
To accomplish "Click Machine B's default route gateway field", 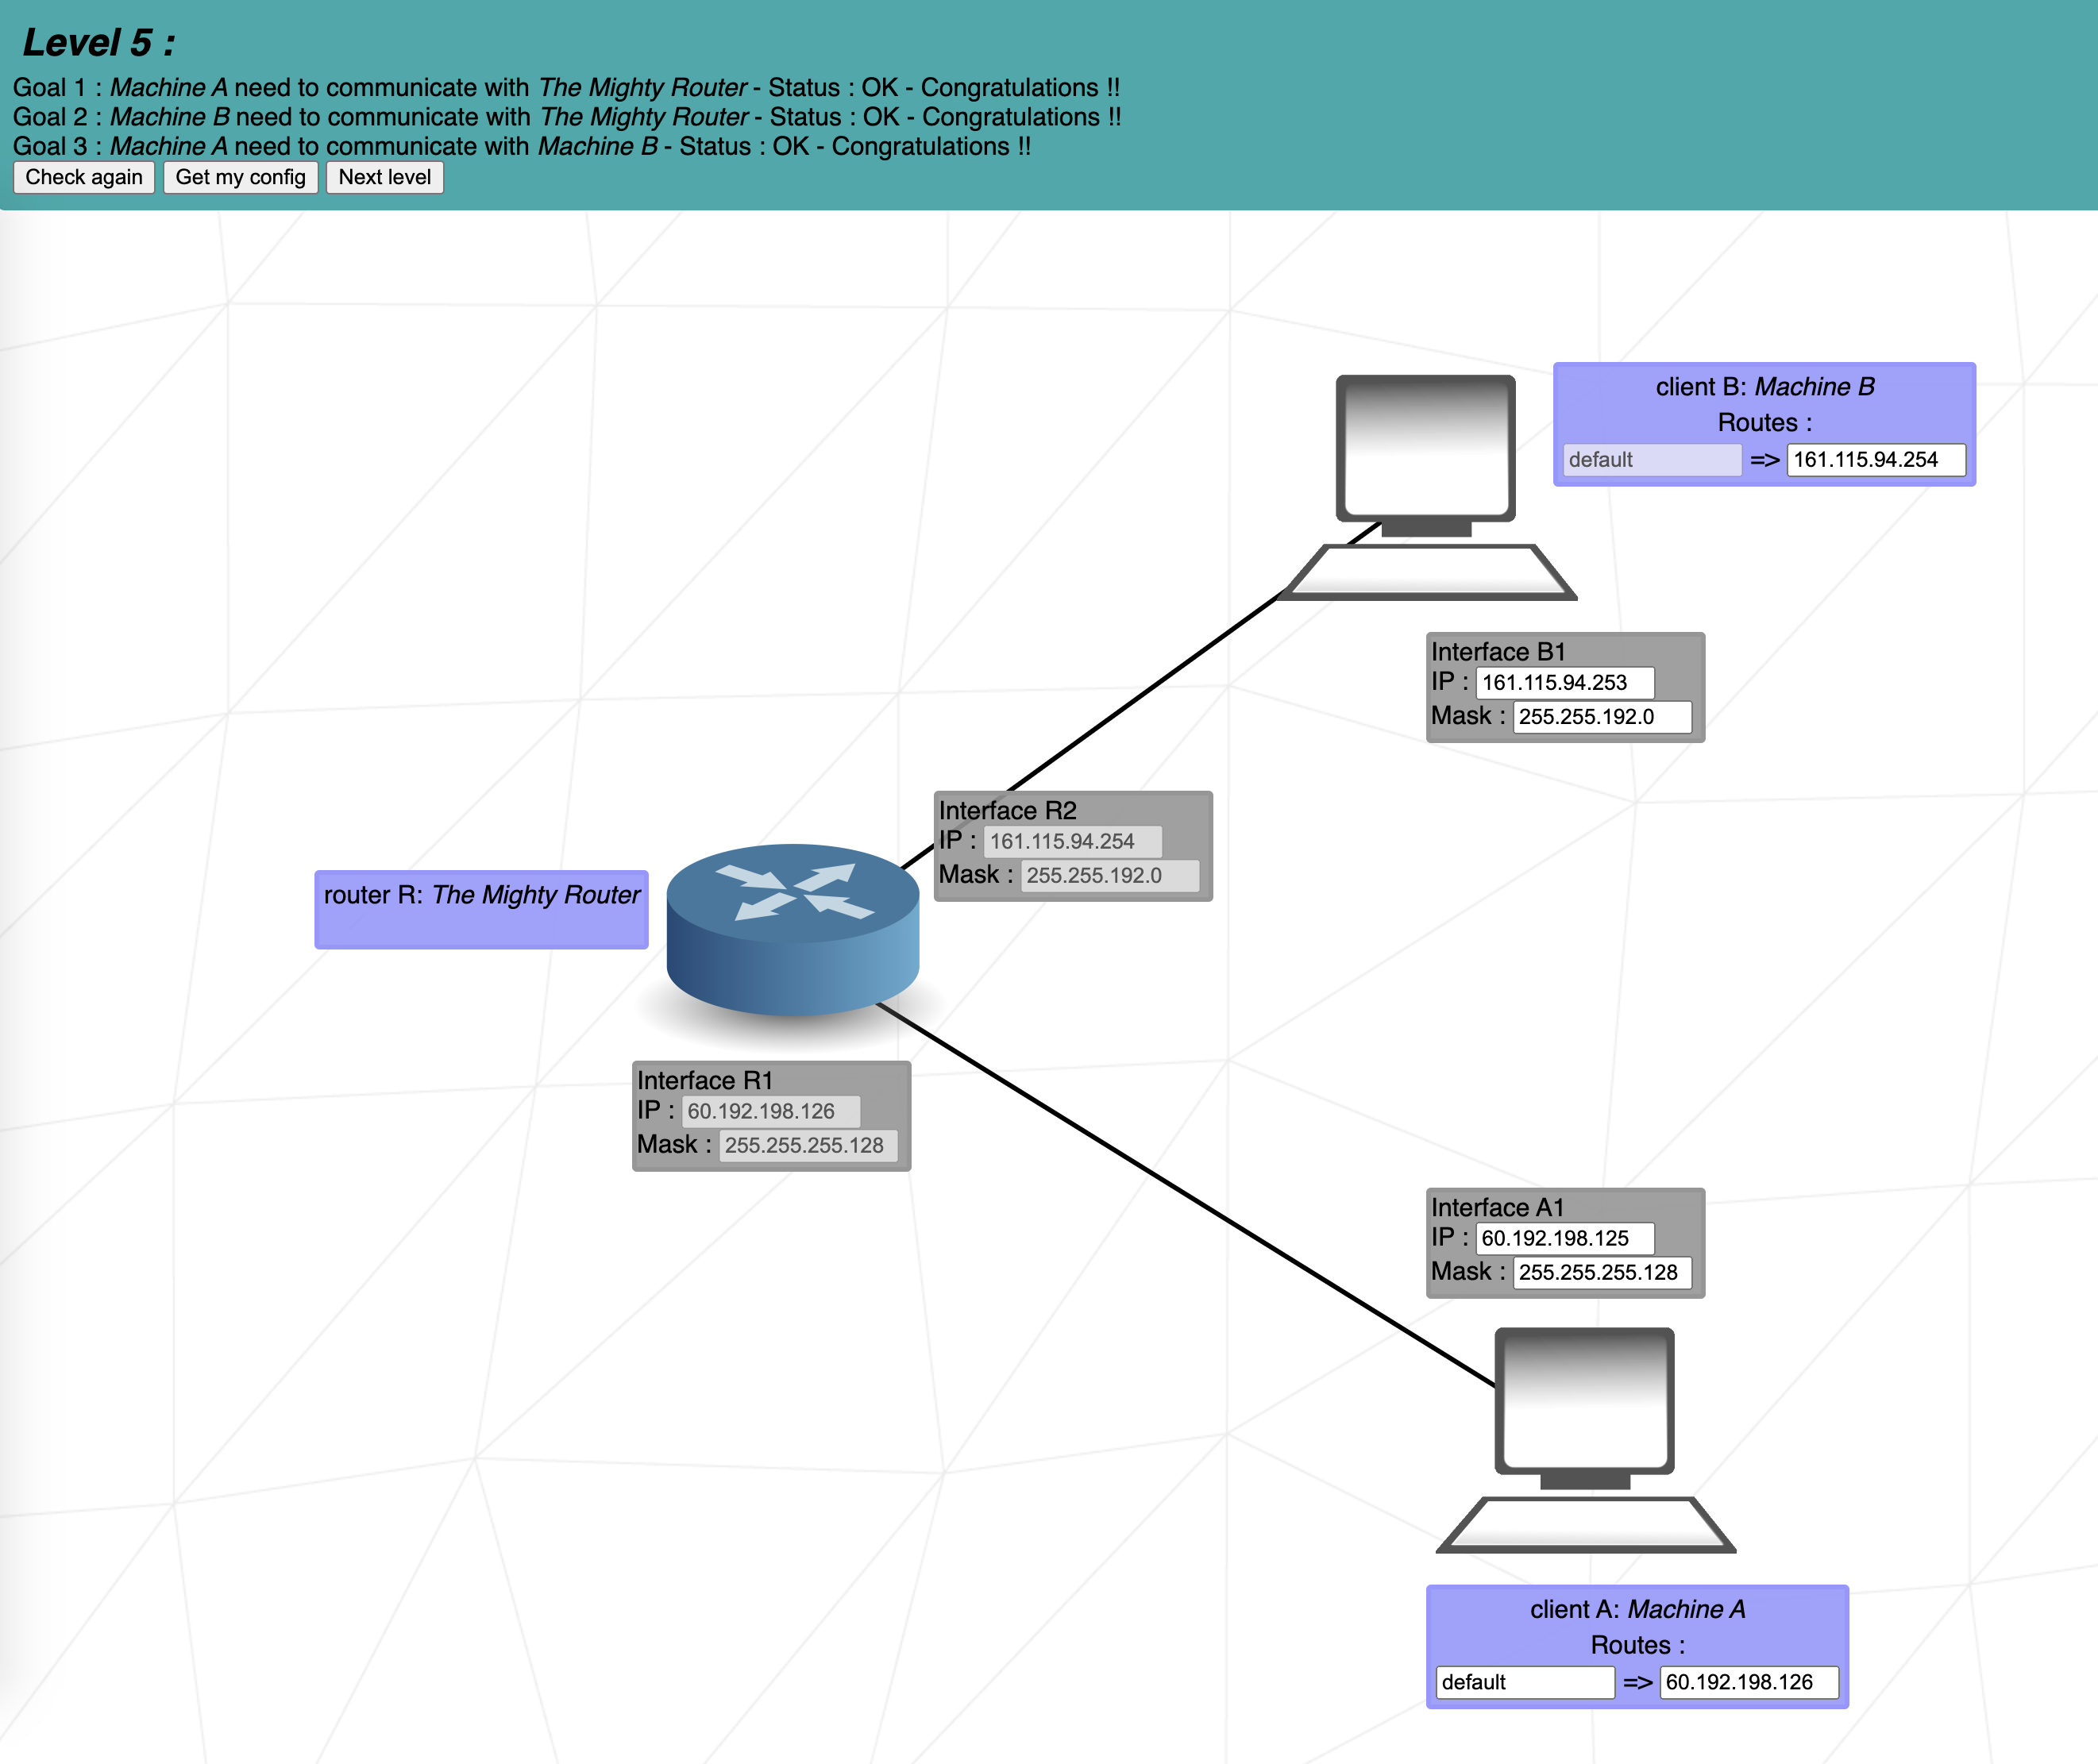I will point(1877,460).
